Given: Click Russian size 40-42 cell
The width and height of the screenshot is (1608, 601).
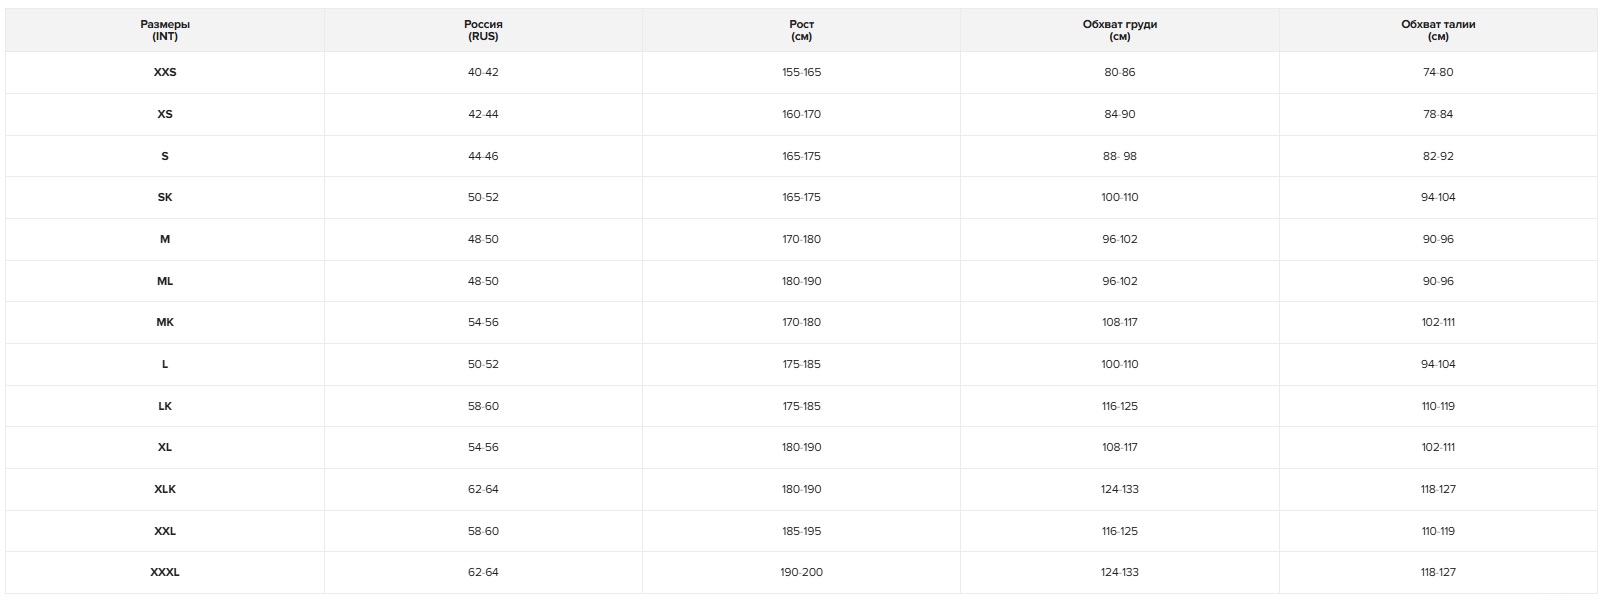Looking at the screenshot, I should 483,73.
